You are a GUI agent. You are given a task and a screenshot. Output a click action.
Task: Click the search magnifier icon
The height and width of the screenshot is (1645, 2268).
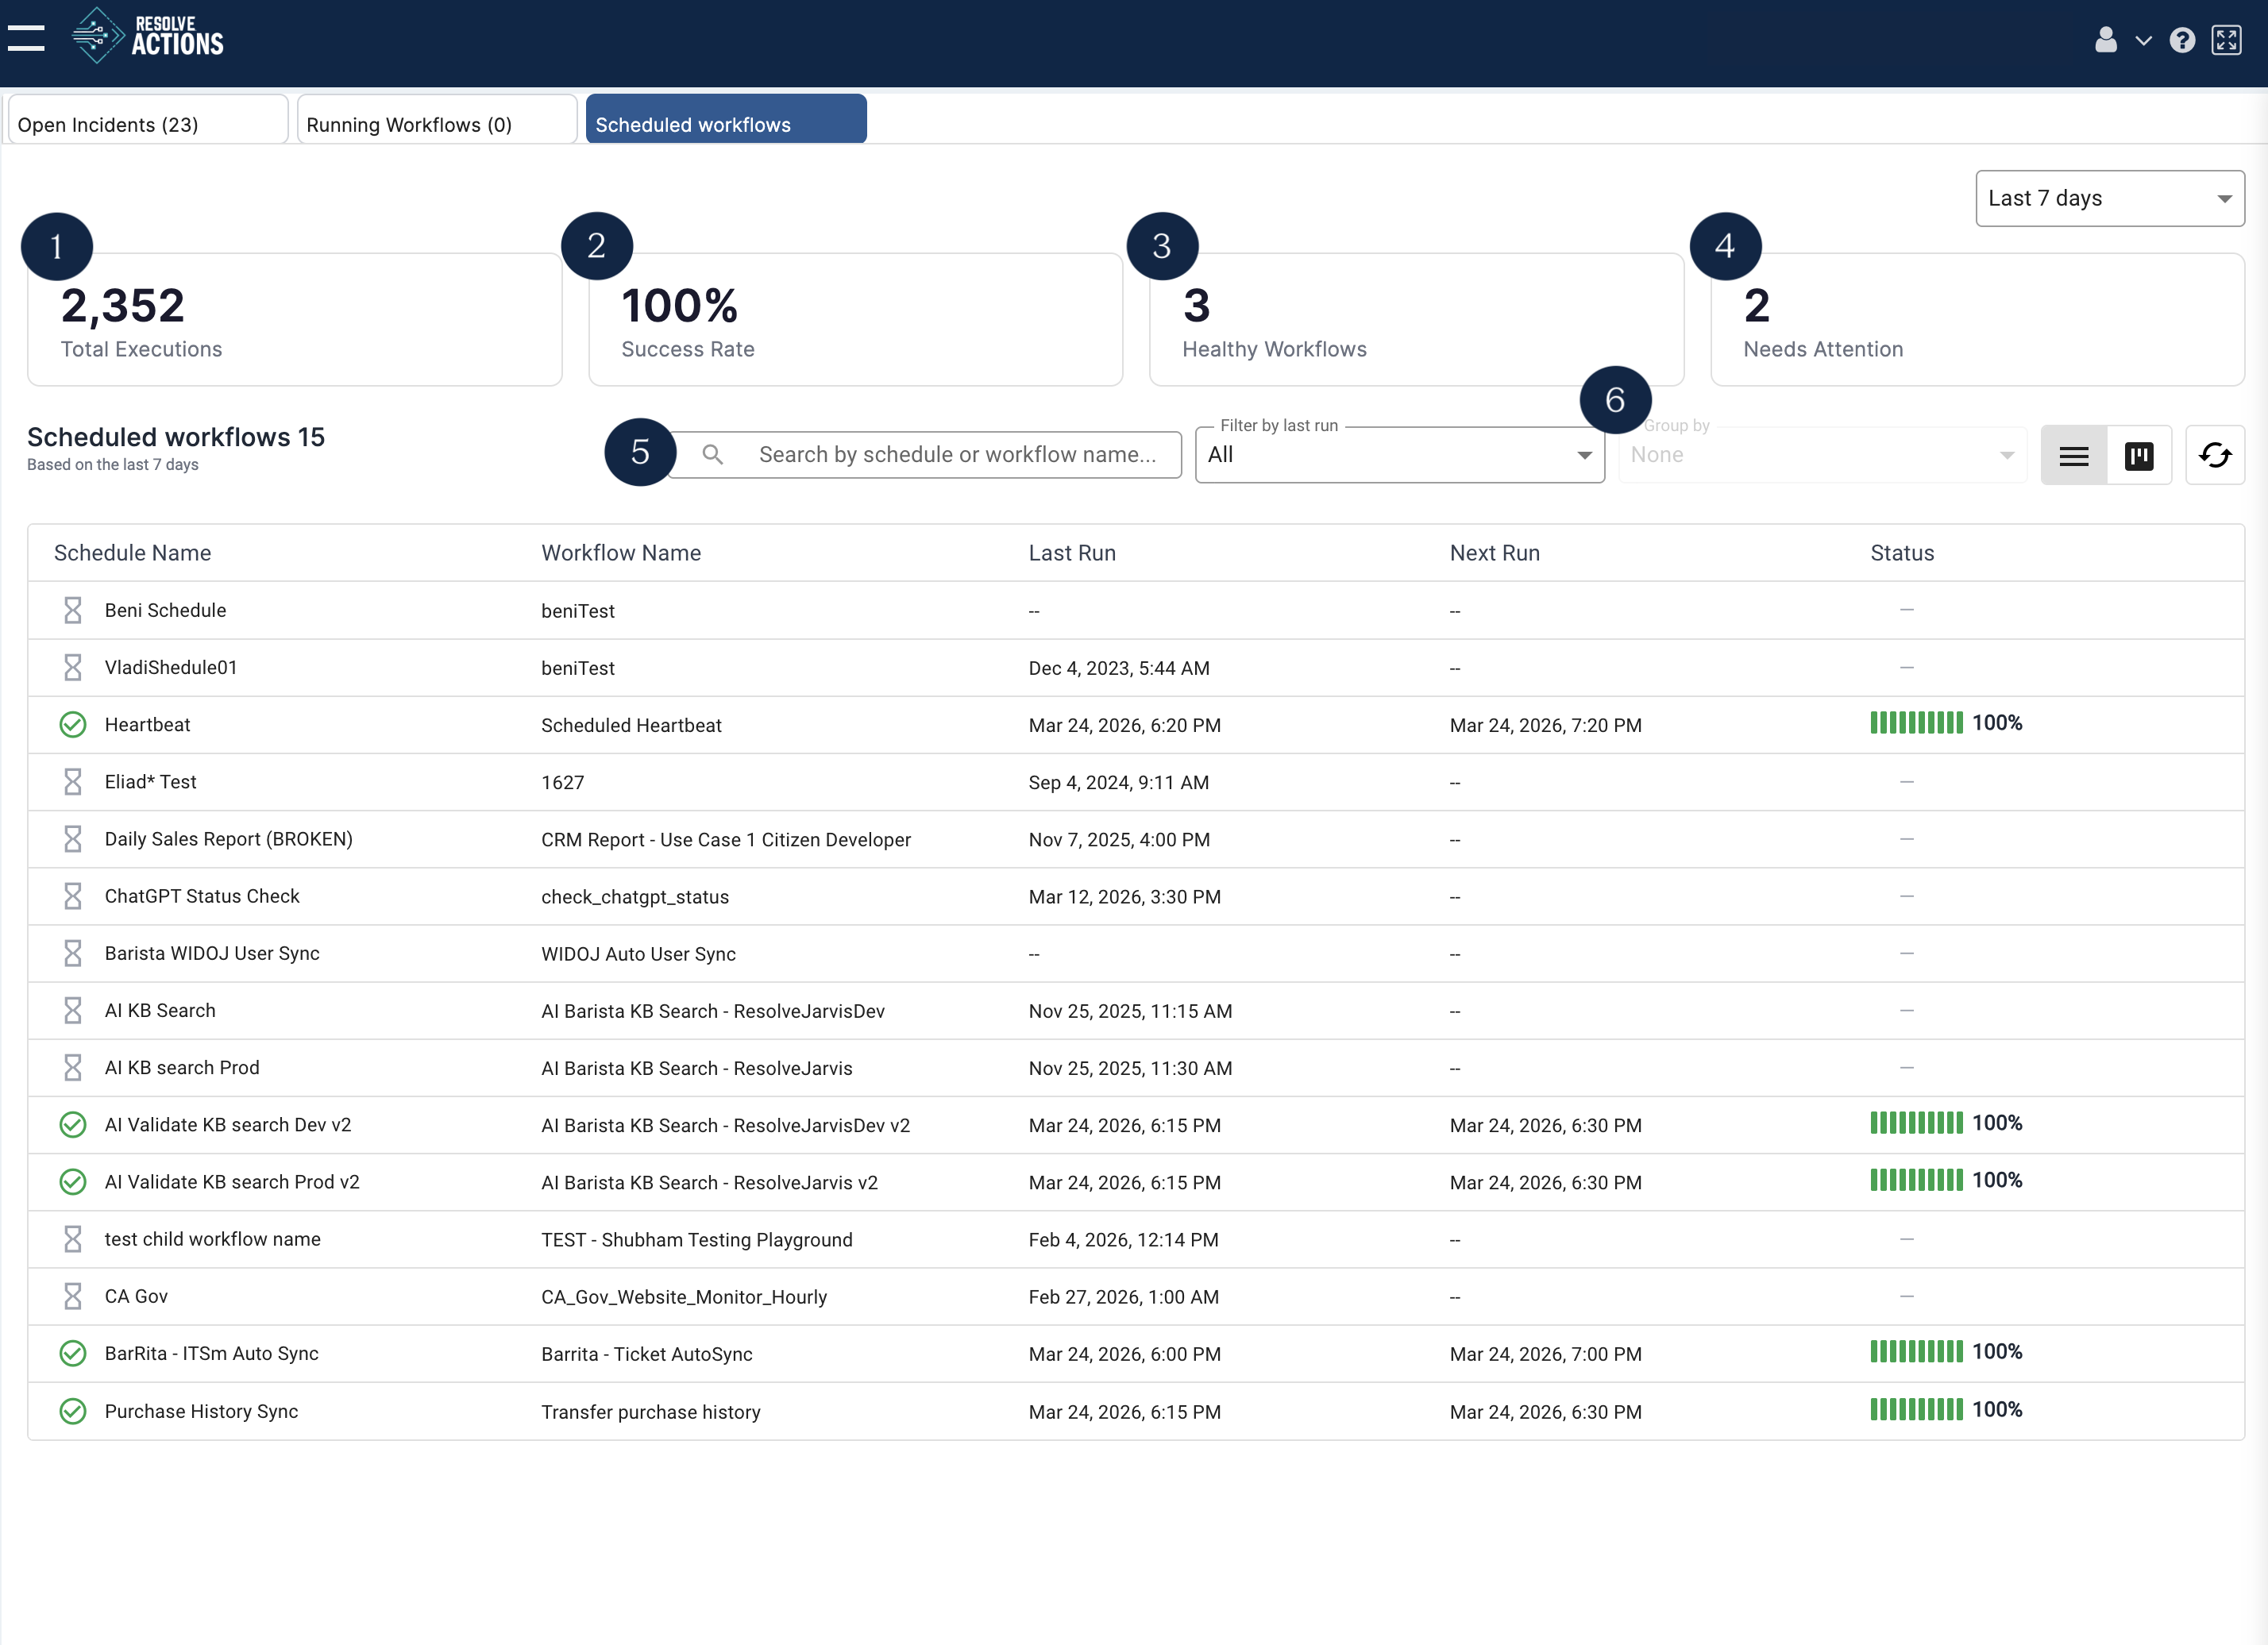[713, 455]
